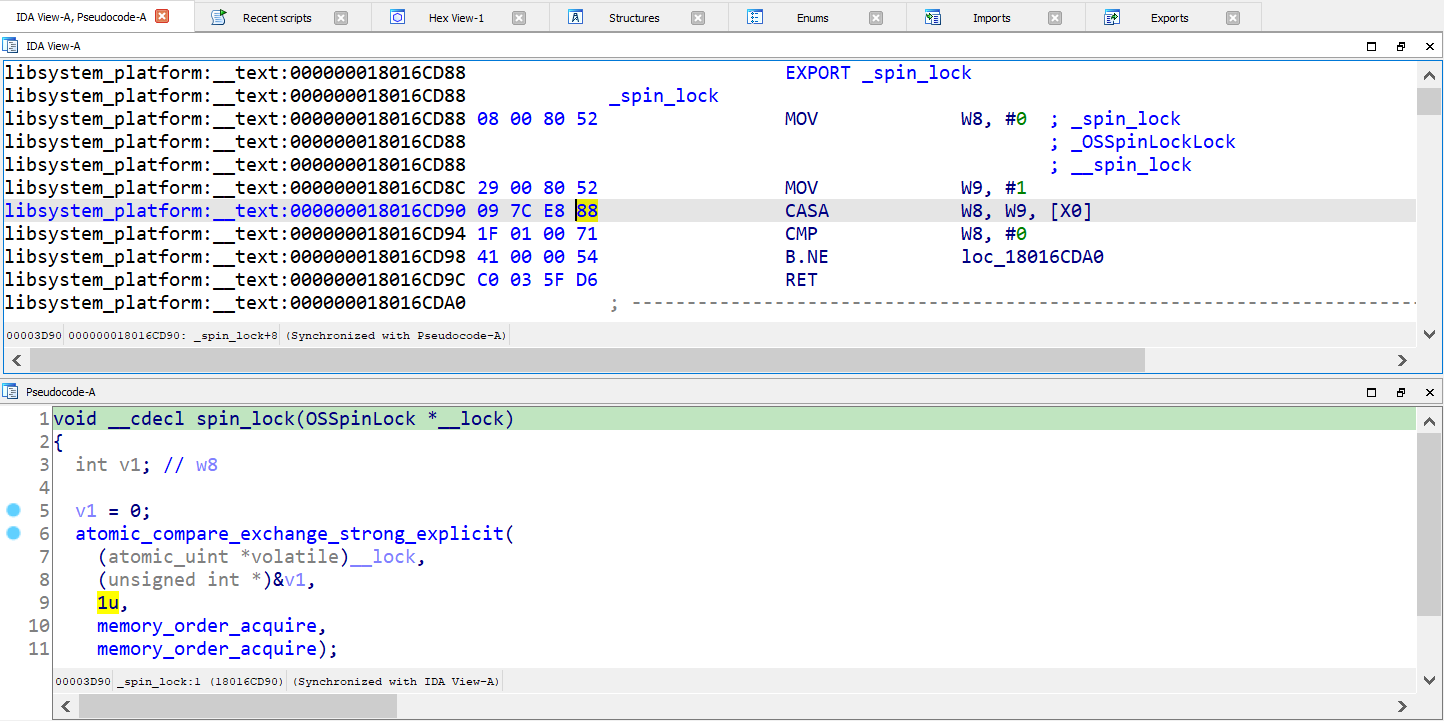Click the IDA View-A panel icon
Viewport: 1444px width, 721px height.
(10, 46)
